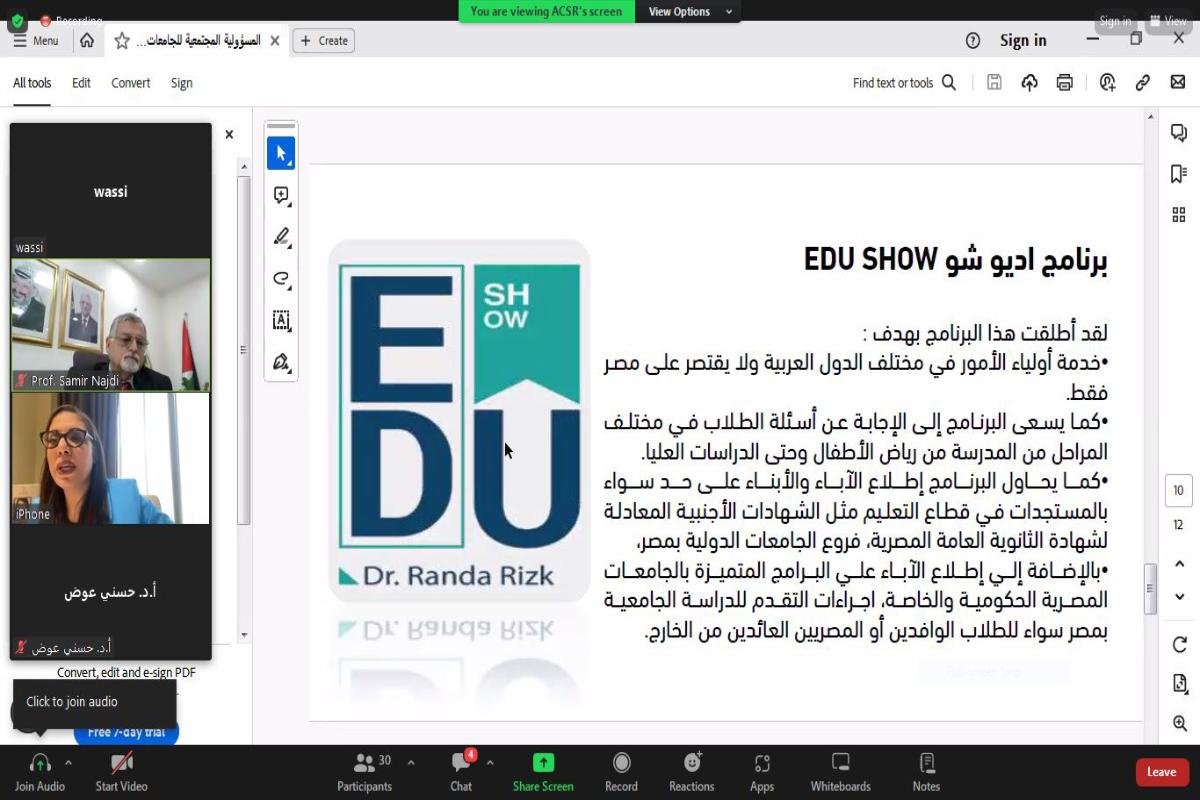Click the current page number 10 box
1200x800 pixels.
1179,491
